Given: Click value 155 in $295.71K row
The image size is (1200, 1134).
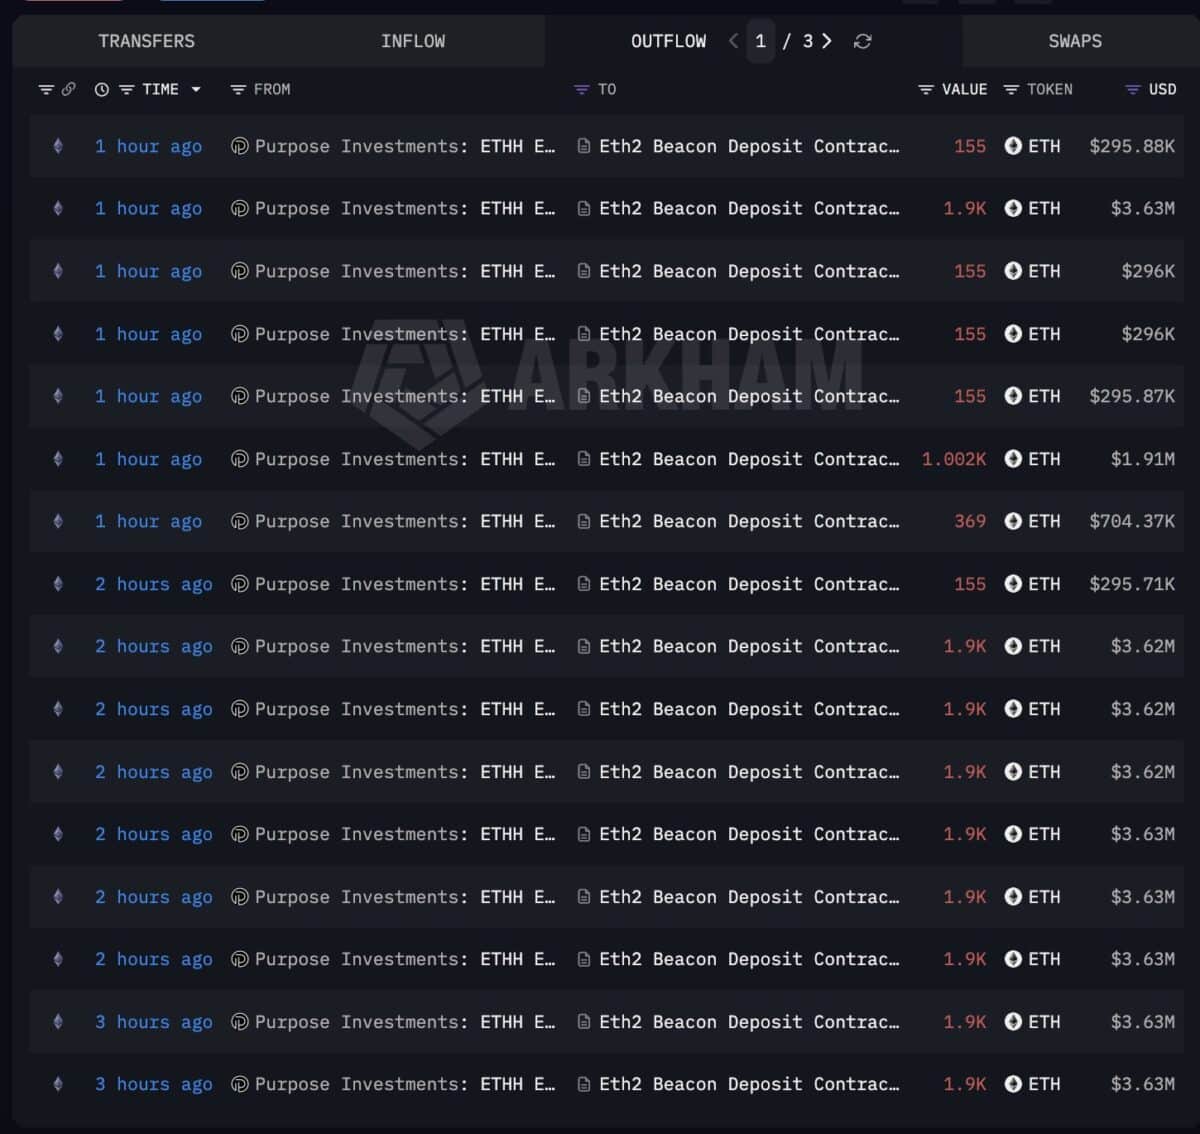Looking at the screenshot, I should [x=970, y=584].
